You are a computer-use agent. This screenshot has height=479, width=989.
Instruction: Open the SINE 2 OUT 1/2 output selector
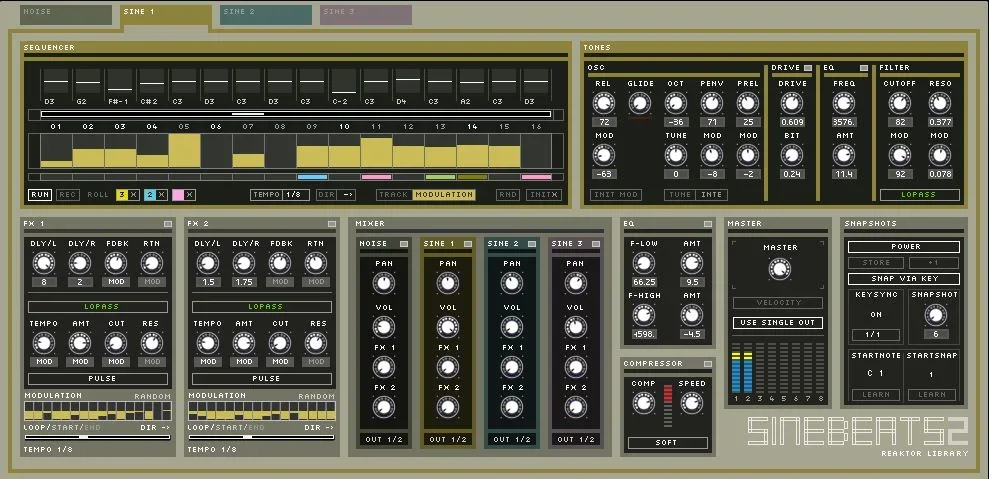coord(512,439)
